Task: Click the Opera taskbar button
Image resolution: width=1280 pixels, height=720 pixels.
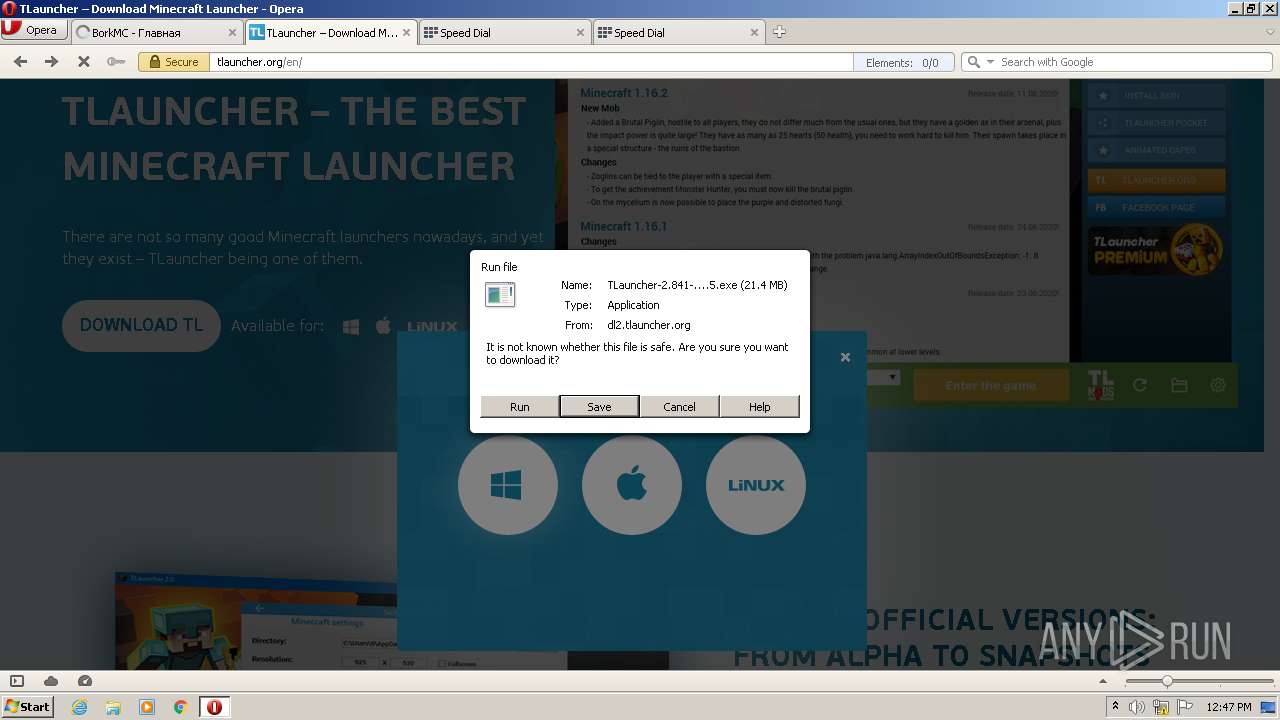Action: click(x=214, y=707)
